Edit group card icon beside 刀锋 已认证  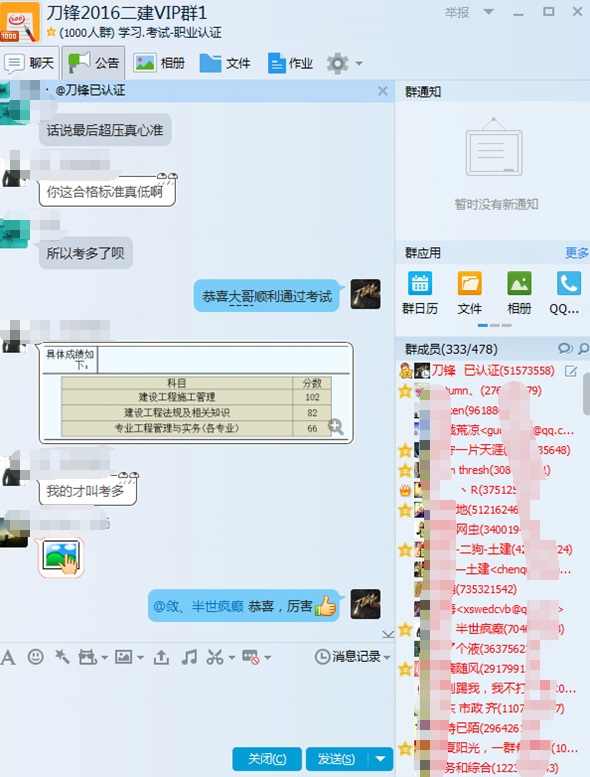571,371
